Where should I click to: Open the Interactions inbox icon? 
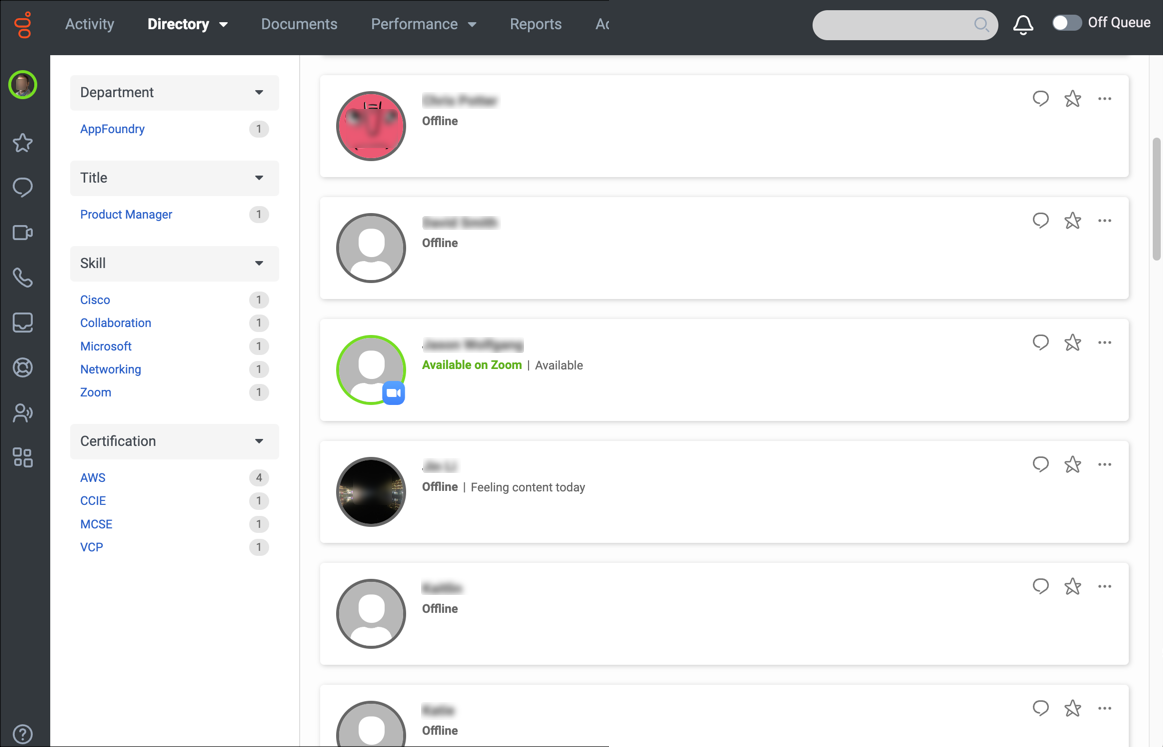pos(22,322)
